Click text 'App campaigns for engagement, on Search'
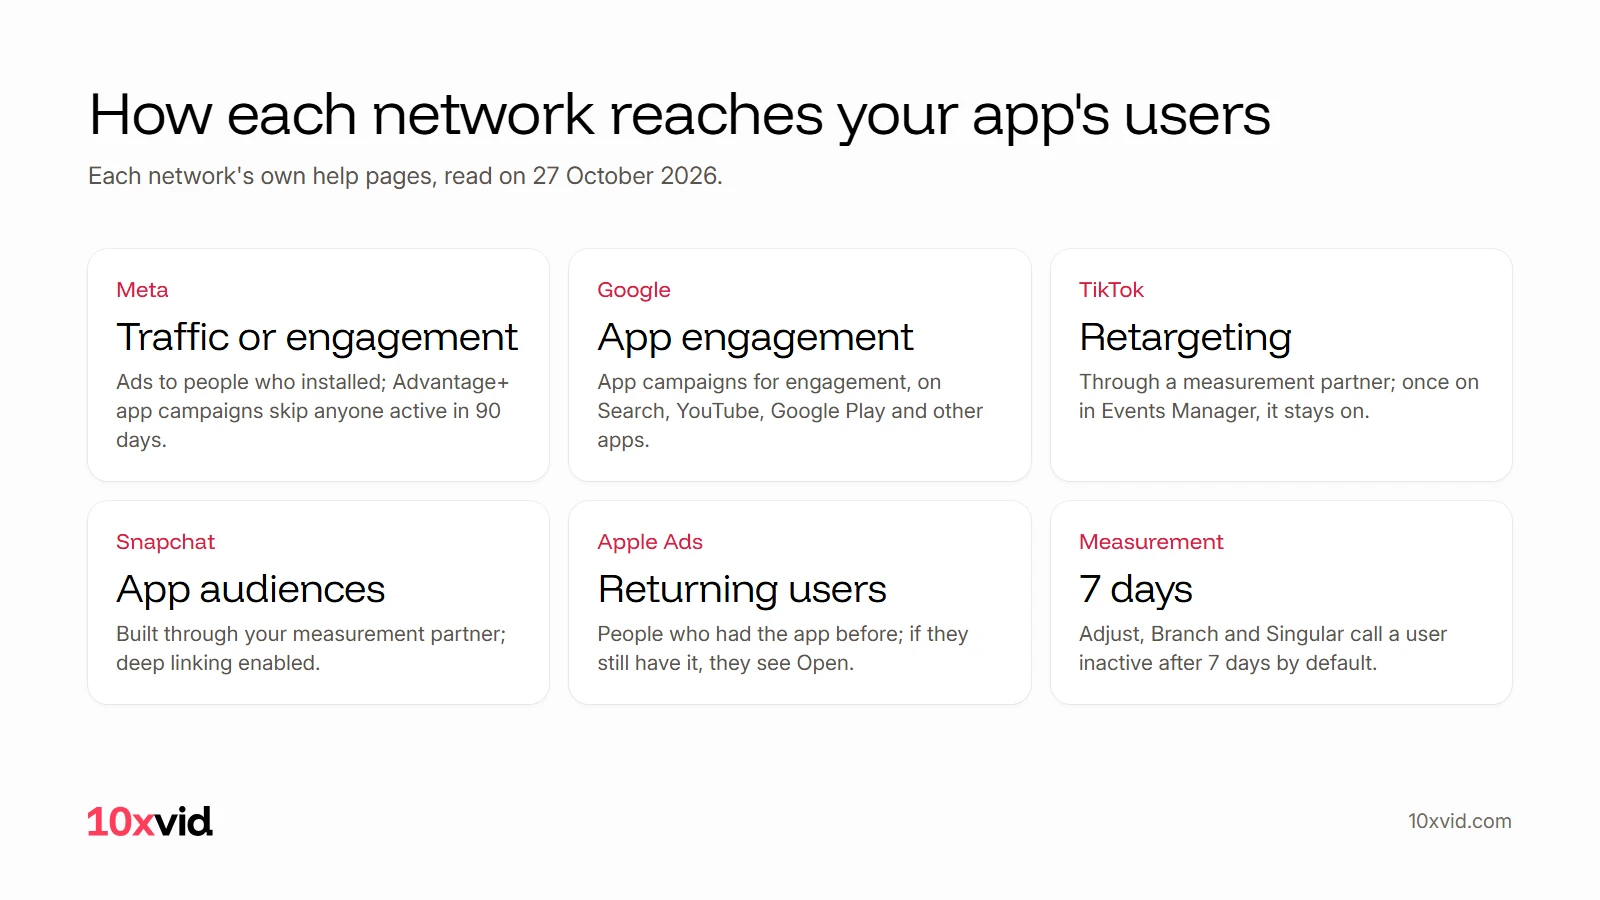The image size is (1600, 900). click(769, 396)
